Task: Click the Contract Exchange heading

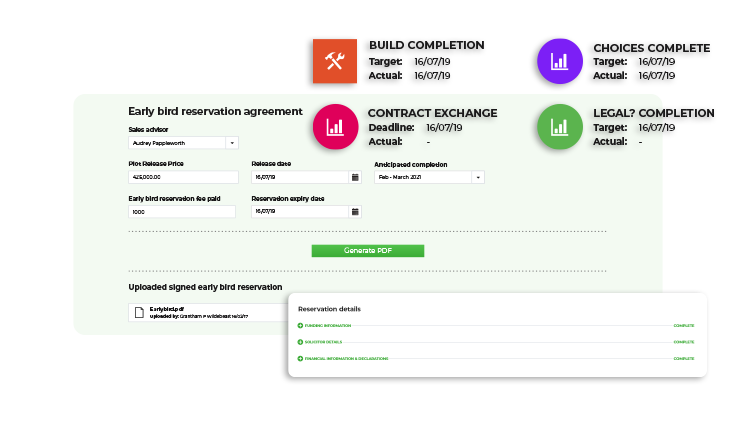Action: point(432,113)
